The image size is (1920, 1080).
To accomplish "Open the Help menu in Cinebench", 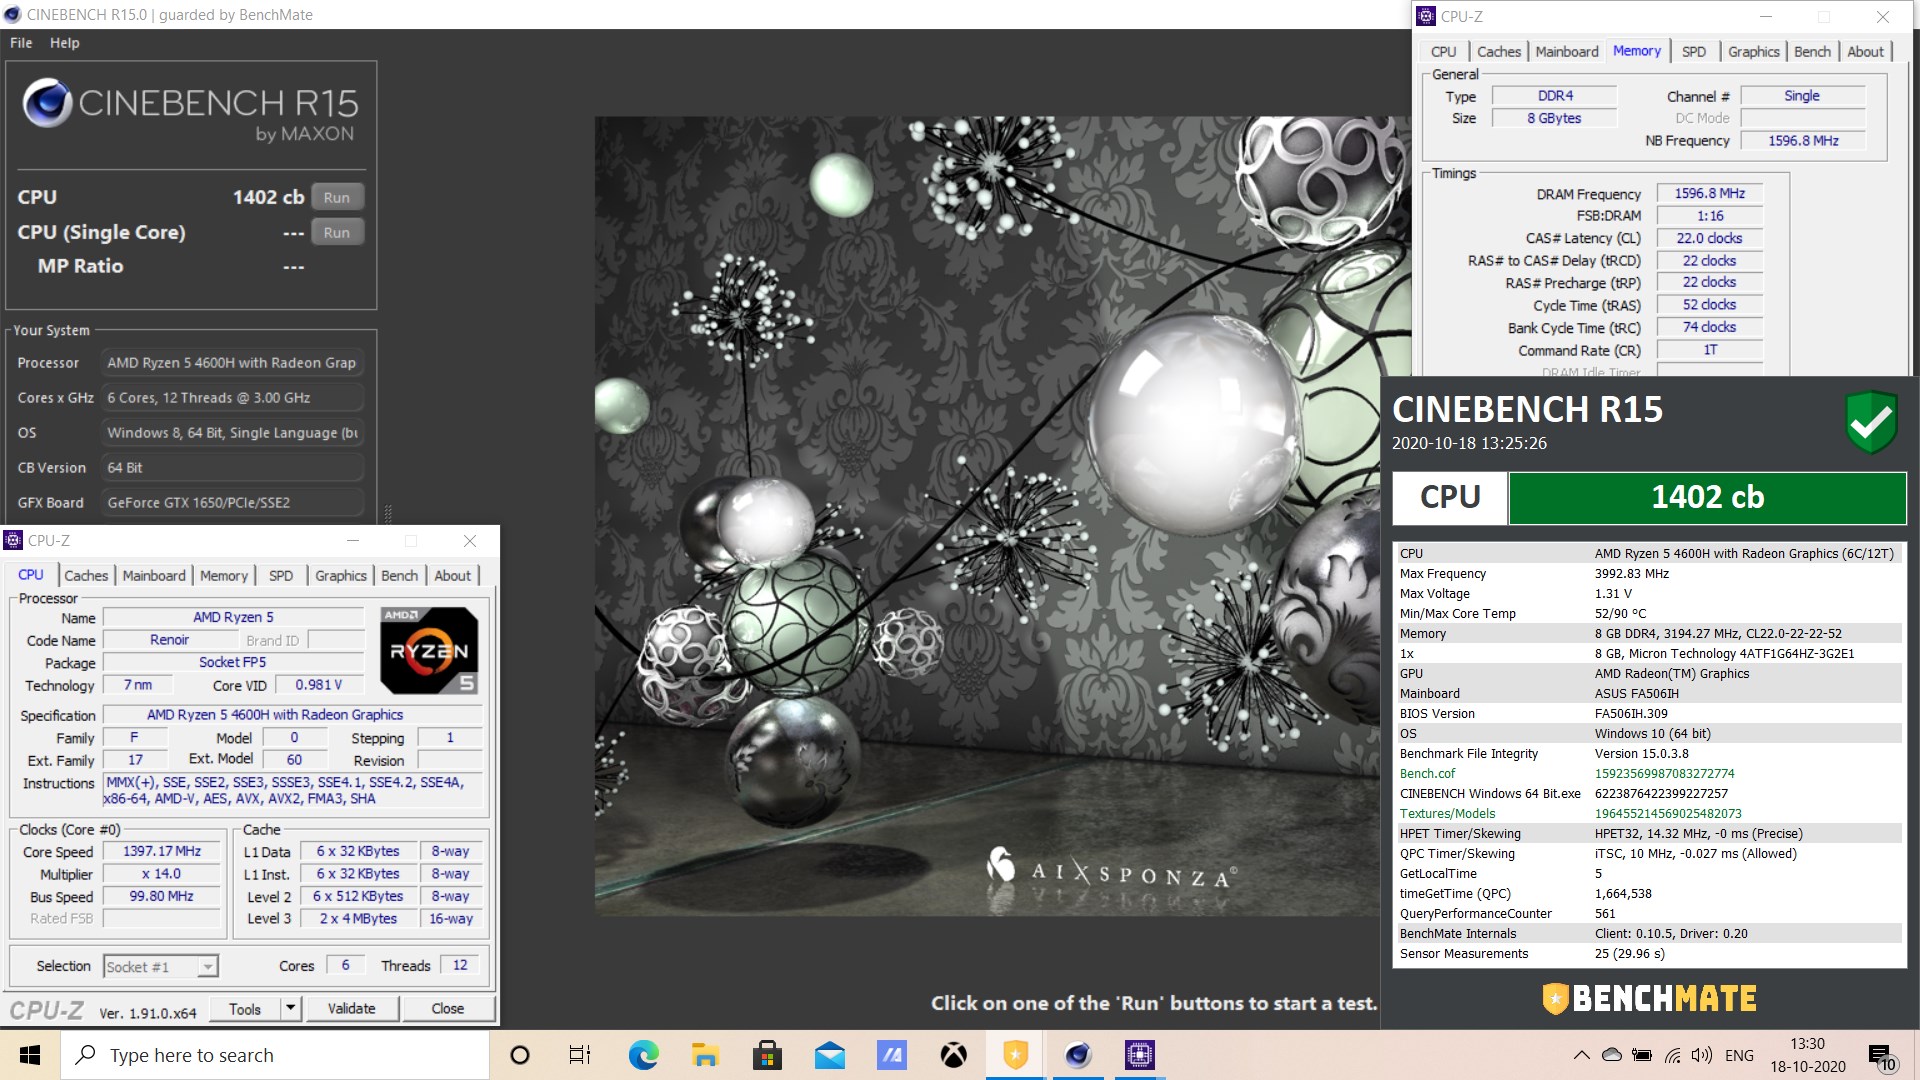I will [x=65, y=43].
